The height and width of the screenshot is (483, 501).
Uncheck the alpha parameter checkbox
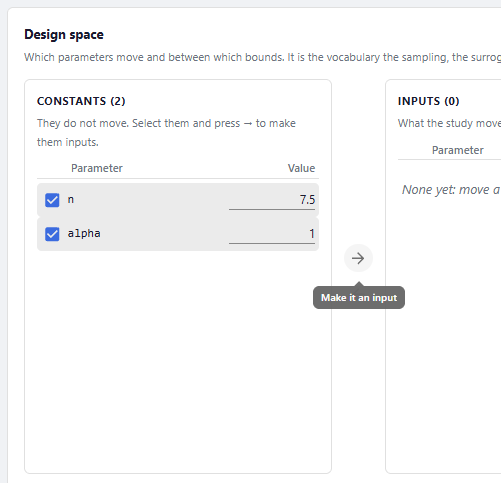click(52, 234)
